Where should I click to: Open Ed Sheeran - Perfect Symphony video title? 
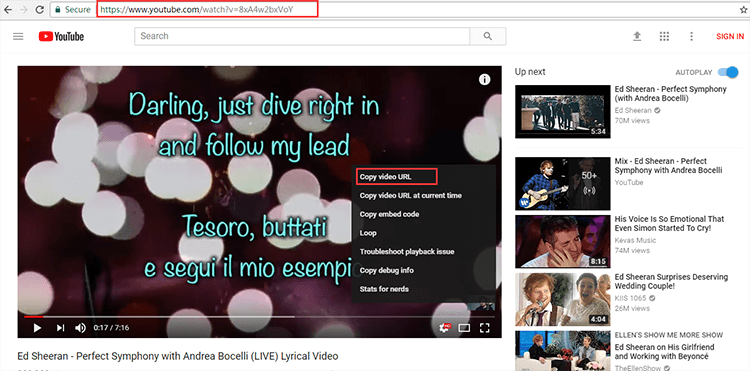click(x=671, y=94)
